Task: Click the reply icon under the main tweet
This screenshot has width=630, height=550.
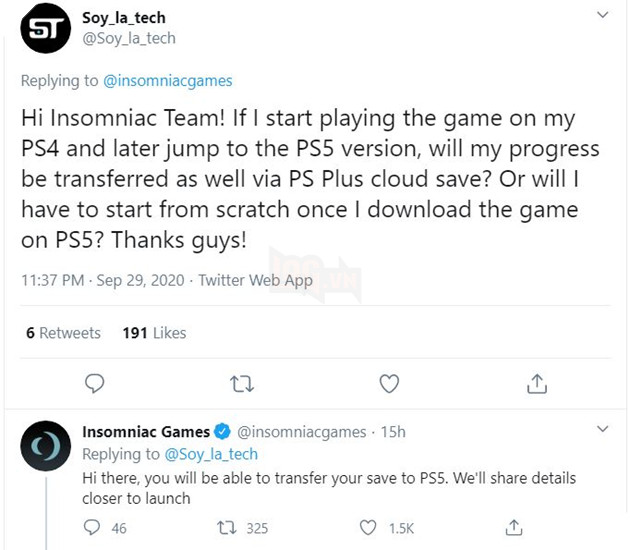Action: click(x=94, y=383)
